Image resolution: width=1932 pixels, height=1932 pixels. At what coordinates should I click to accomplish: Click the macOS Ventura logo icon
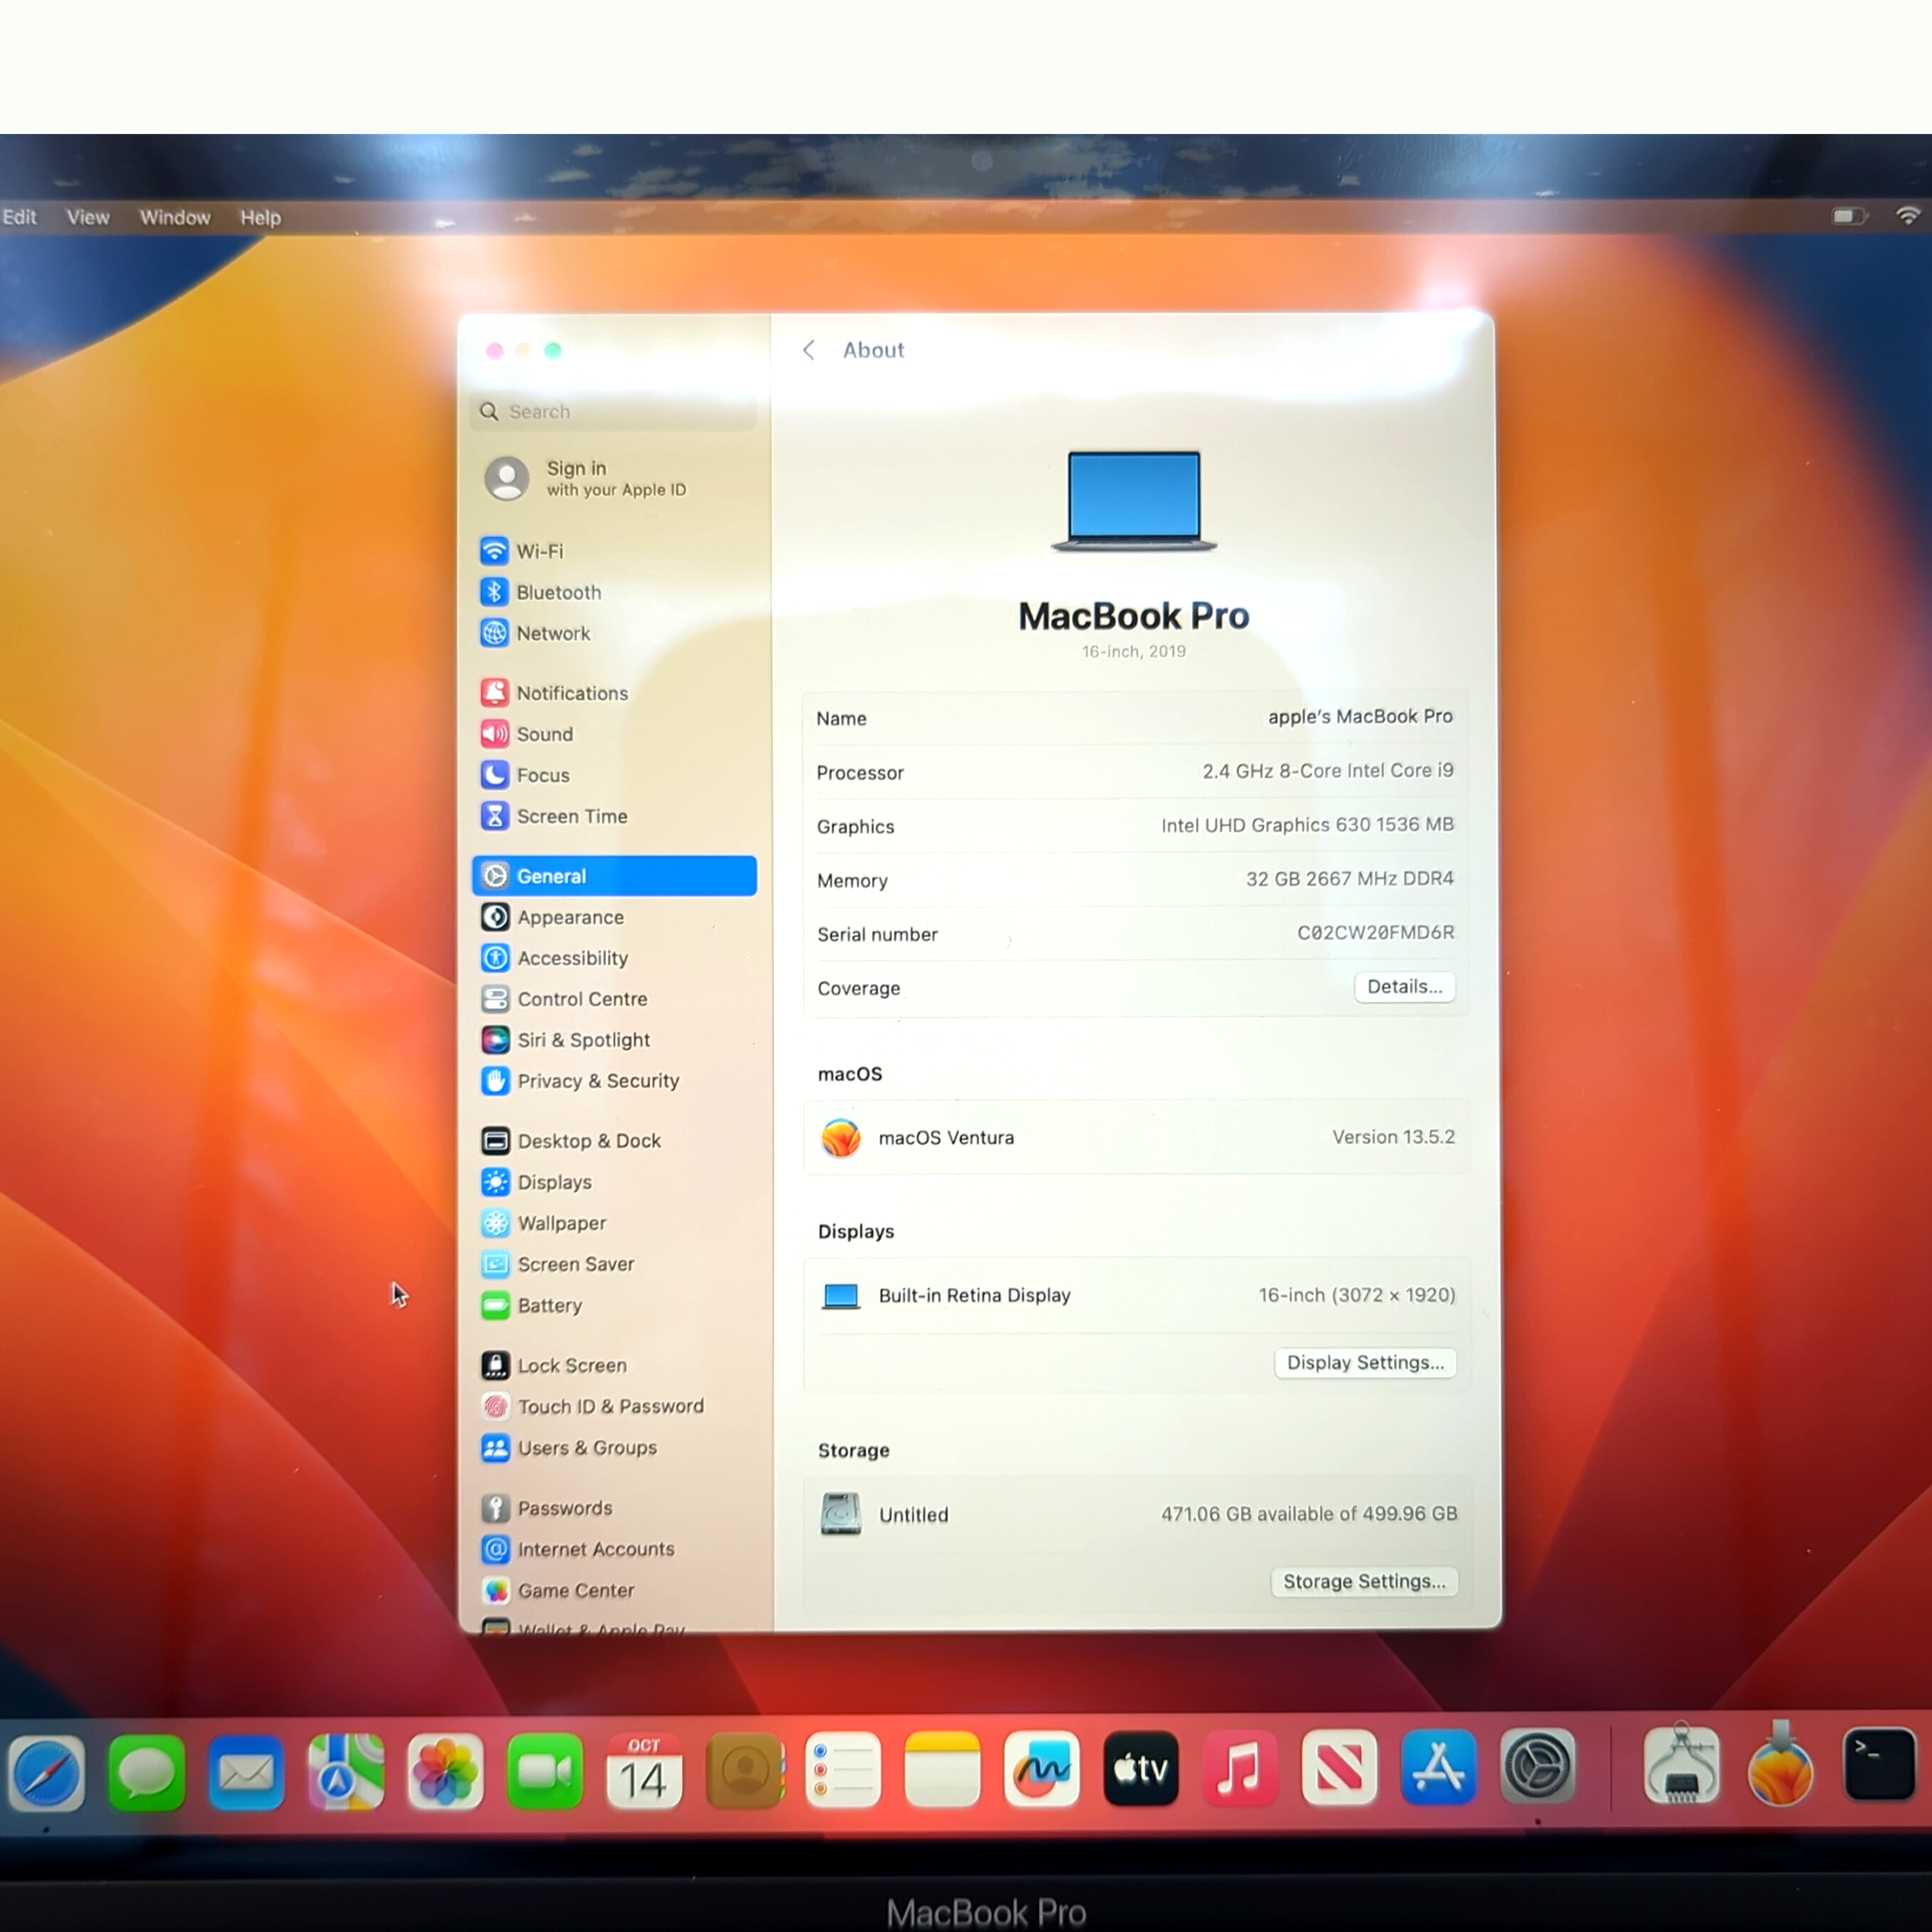pyautogui.click(x=841, y=1138)
